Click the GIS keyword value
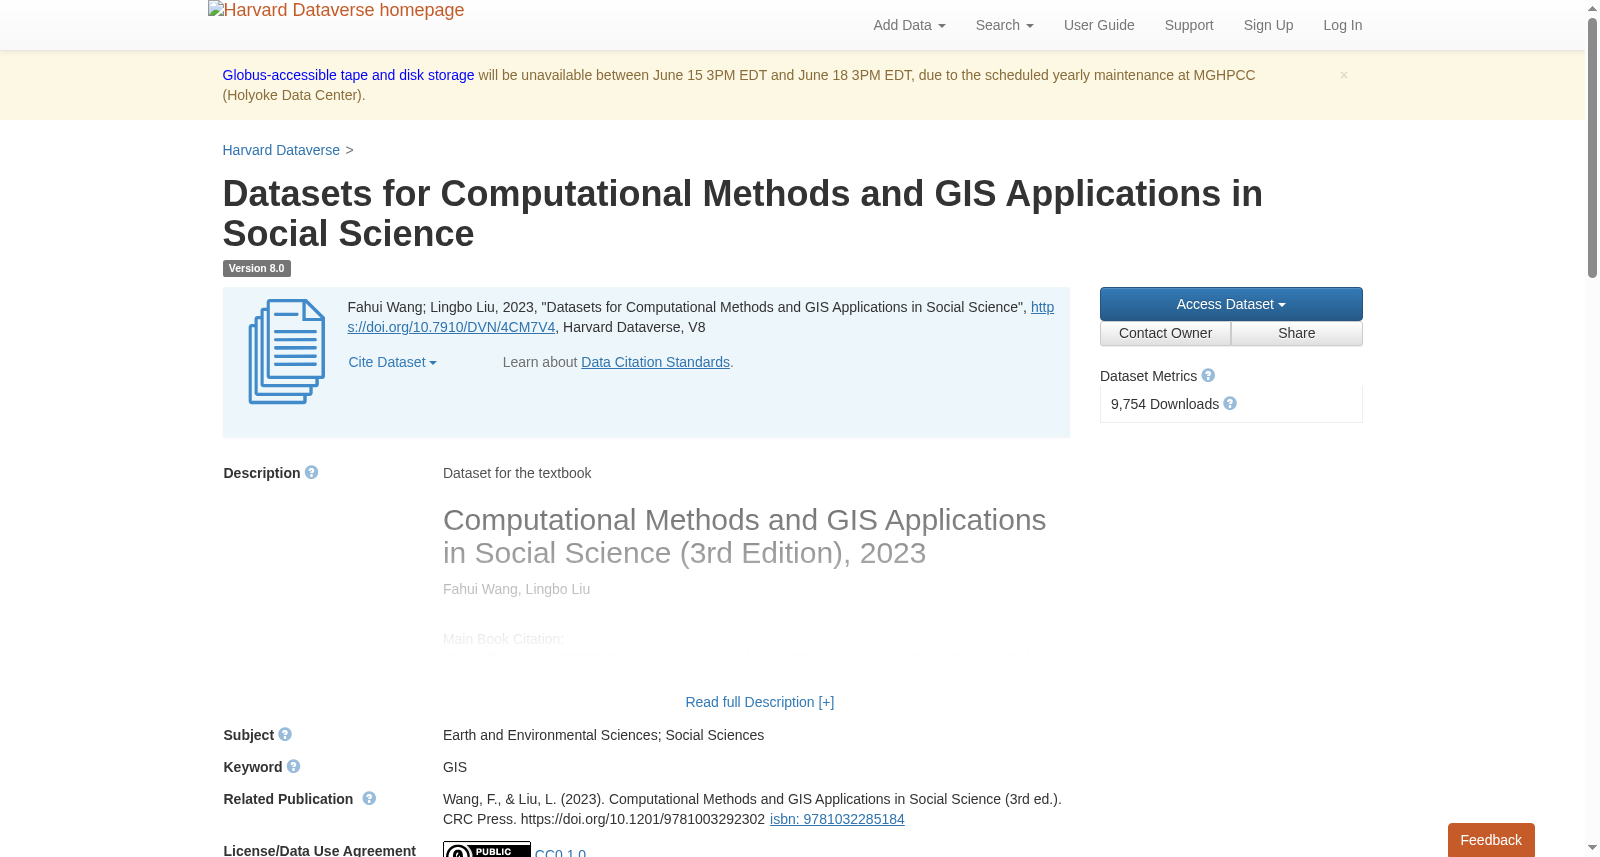Viewport: 1600px width, 857px height. pos(455,767)
